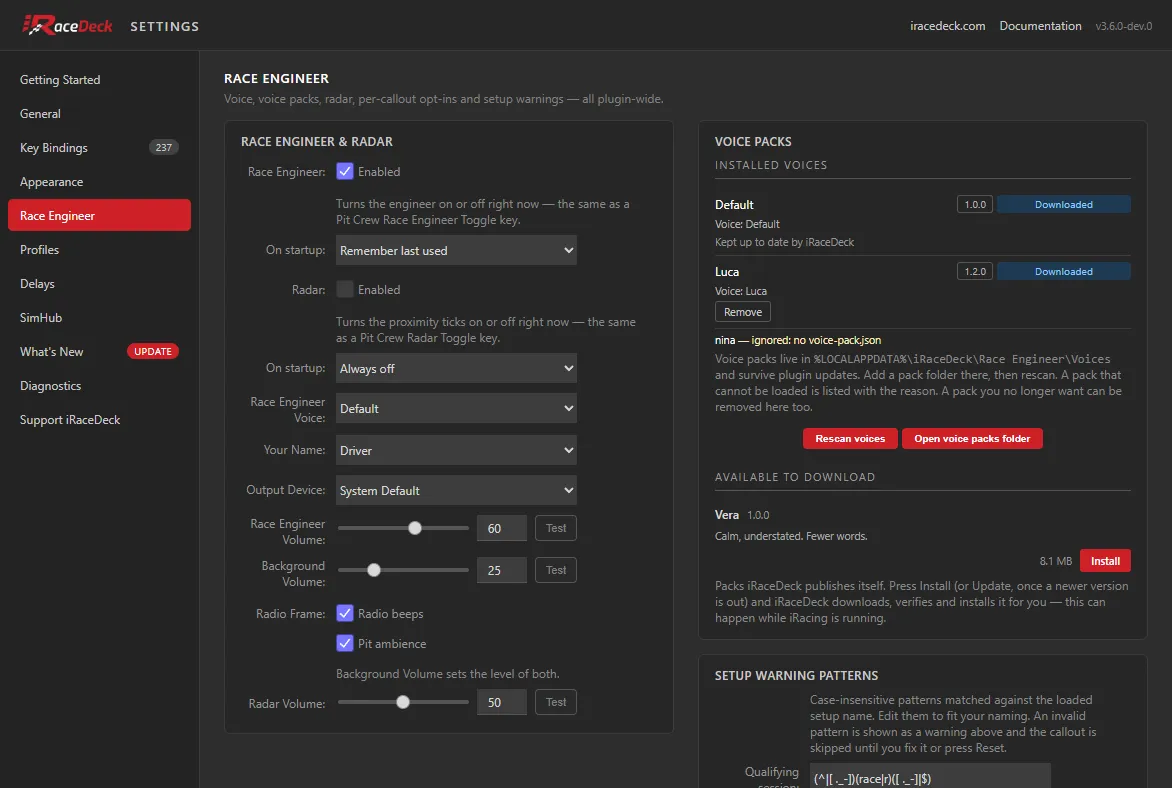
Task: Open the Output Device dropdown
Action: pos(456,490)
